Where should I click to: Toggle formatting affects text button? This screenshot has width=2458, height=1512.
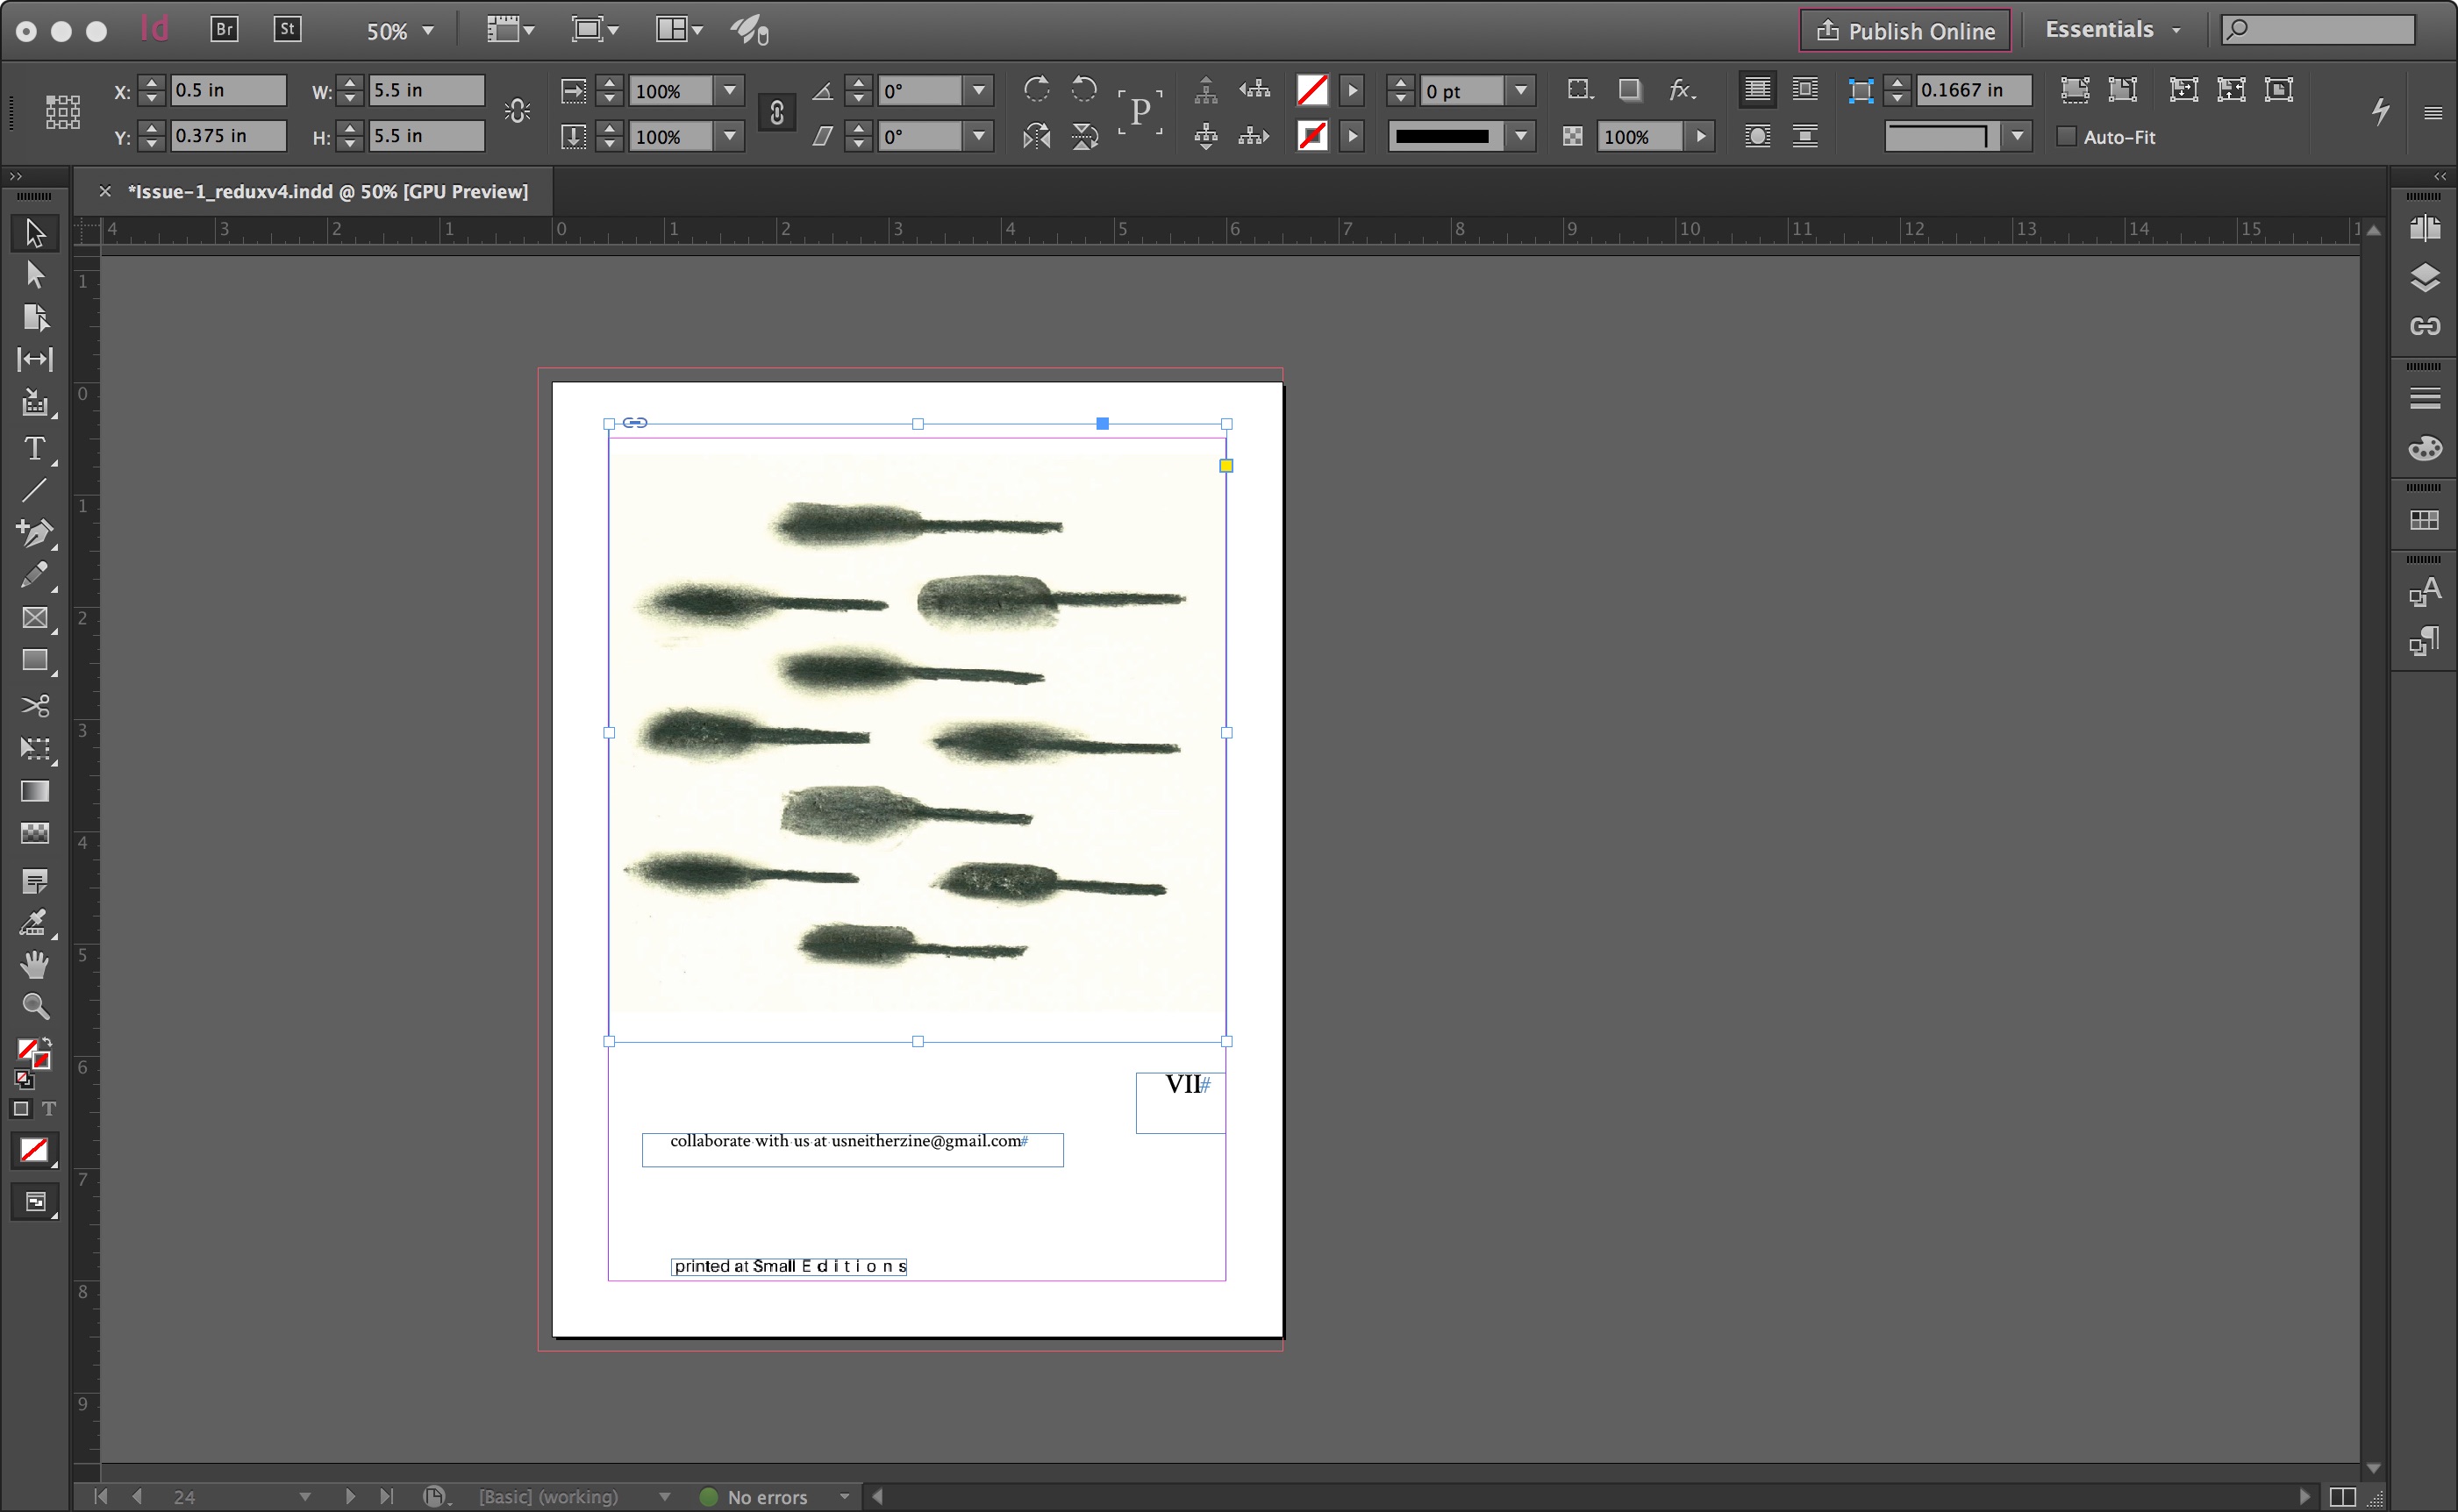(x=49, y=1109)
